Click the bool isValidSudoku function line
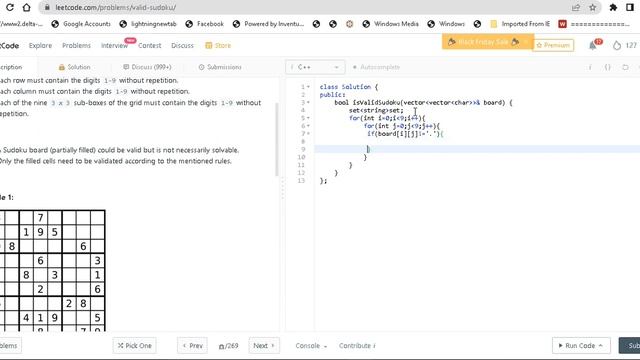The width and height of the screenshot is (640, 360). (423, 102)
